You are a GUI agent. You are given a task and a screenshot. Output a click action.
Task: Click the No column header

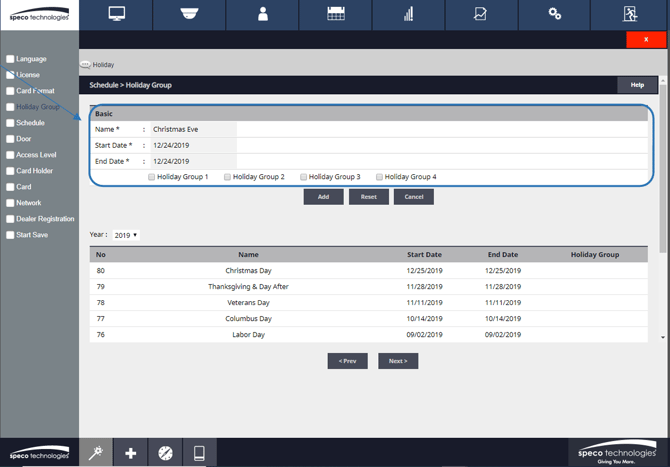[100, 255]
